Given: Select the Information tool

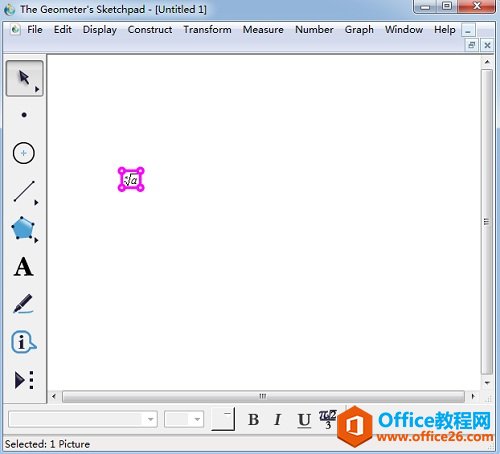Looking at the screenshot, I should click(23, 342).
